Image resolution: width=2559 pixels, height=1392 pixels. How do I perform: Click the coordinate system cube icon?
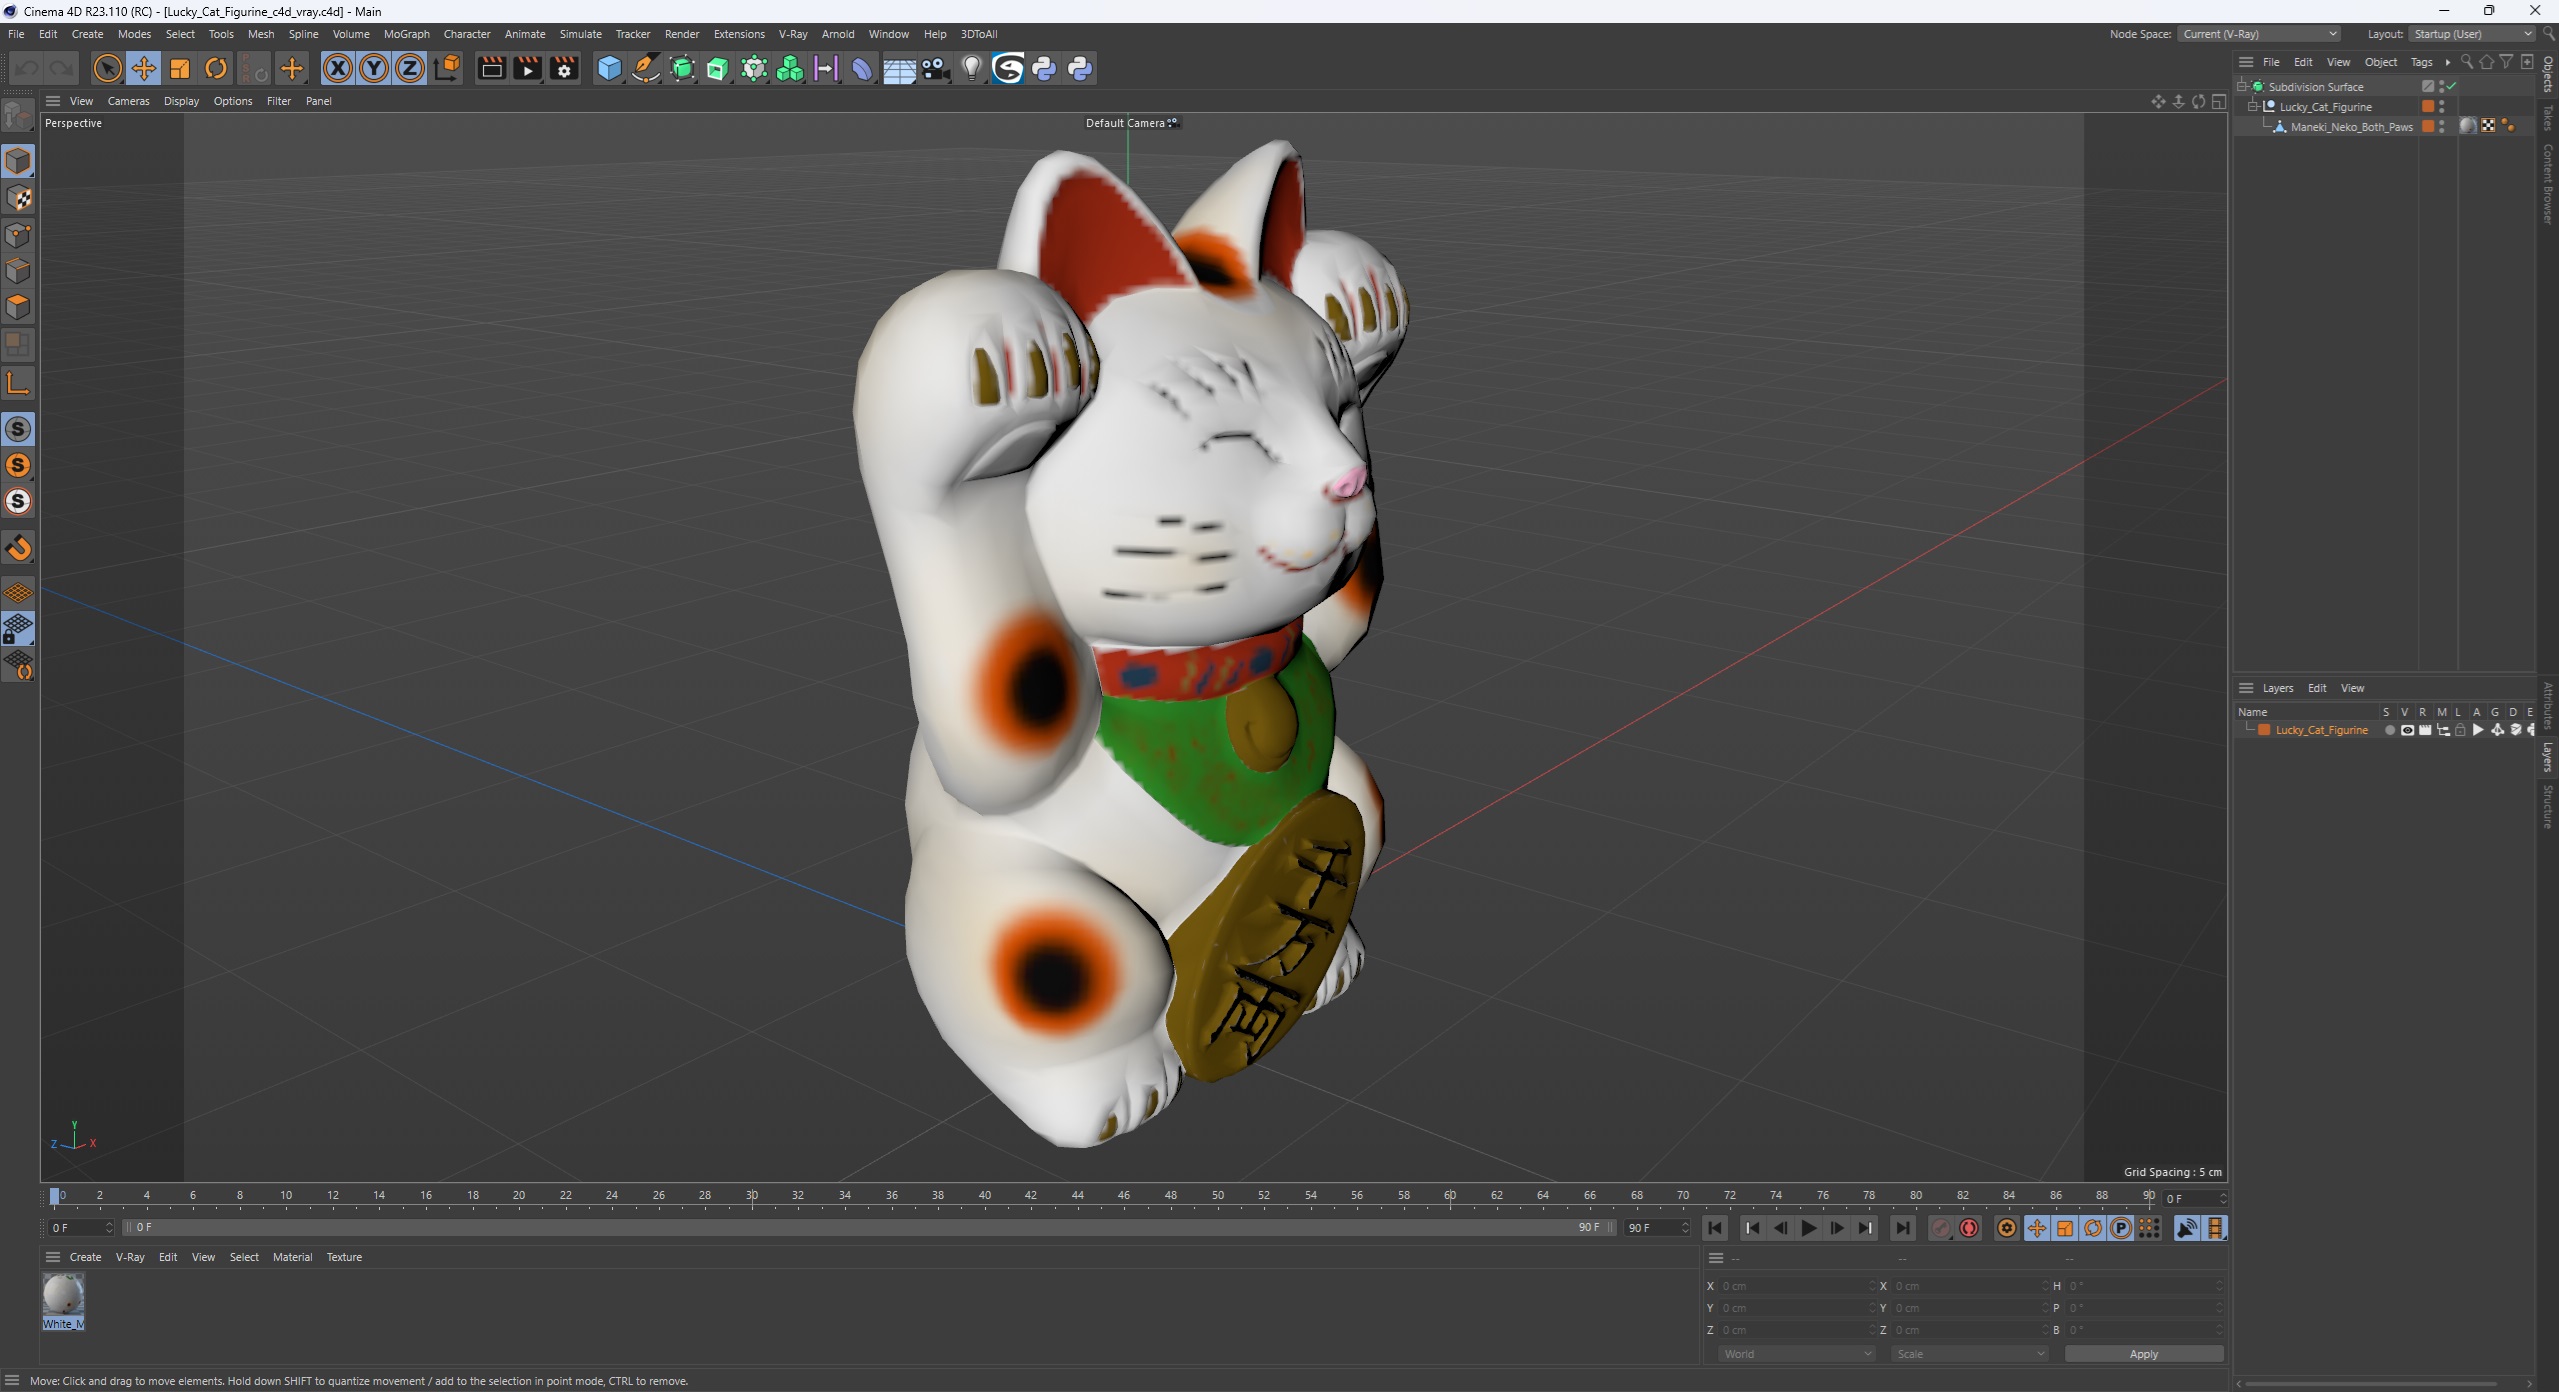(448, 68)
